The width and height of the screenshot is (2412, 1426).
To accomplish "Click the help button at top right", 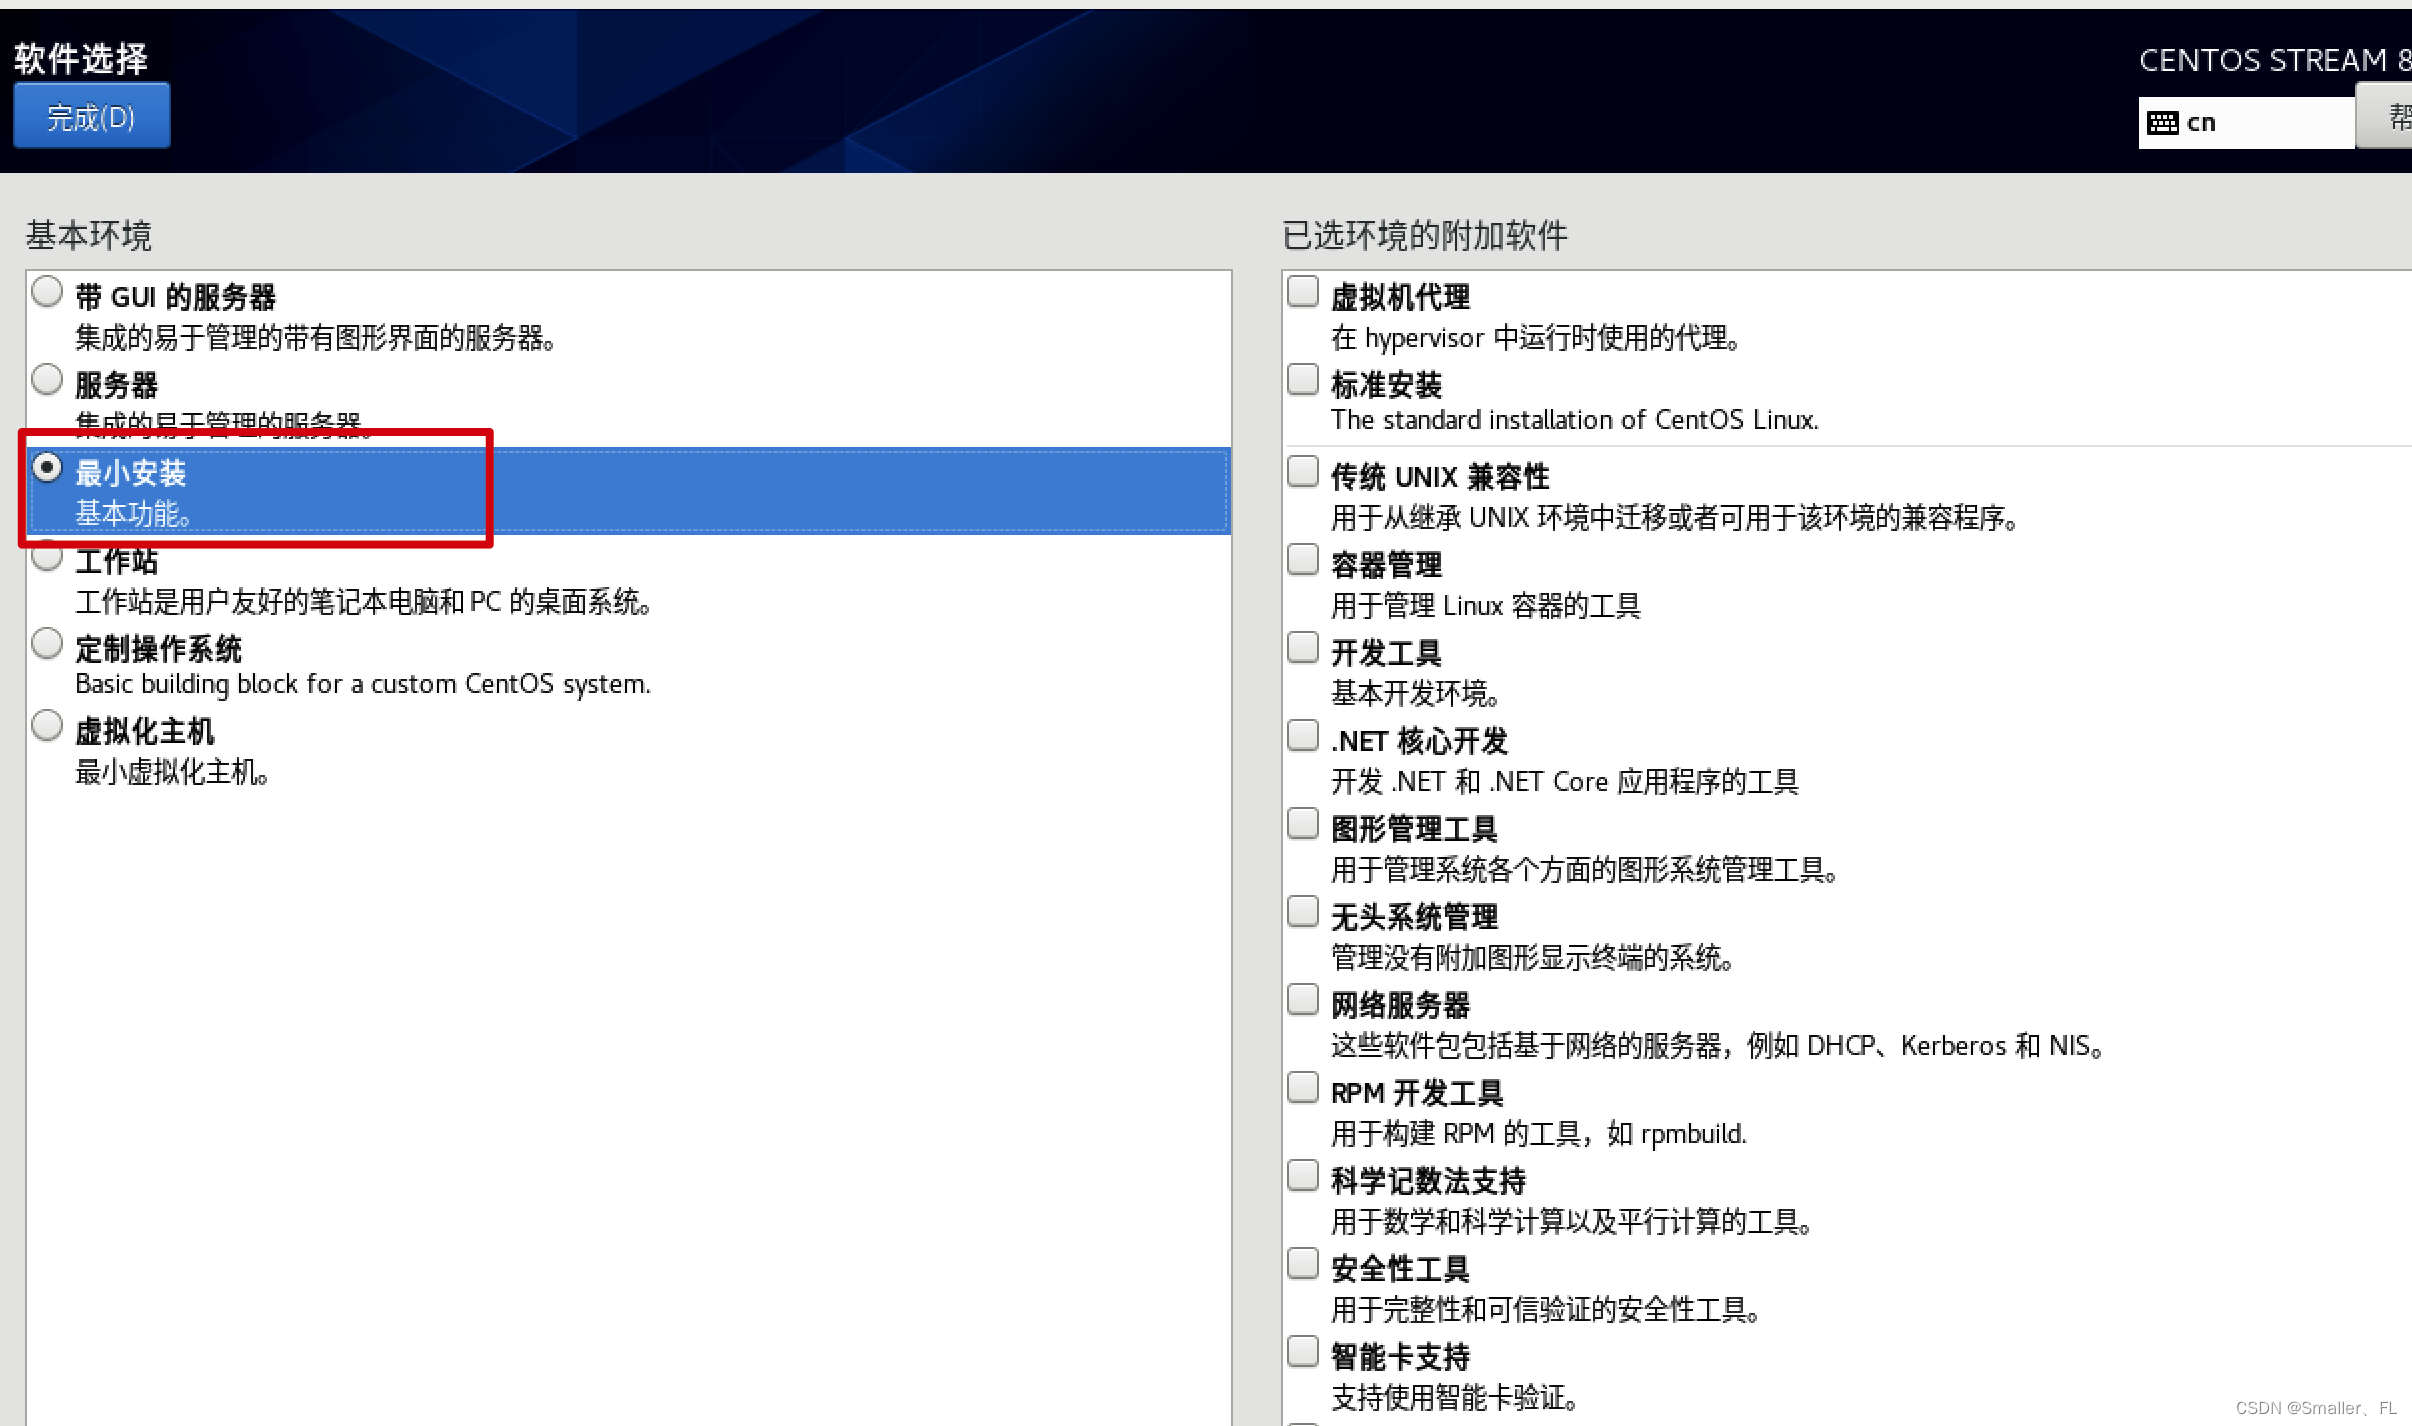I will tap(2392, 118).
